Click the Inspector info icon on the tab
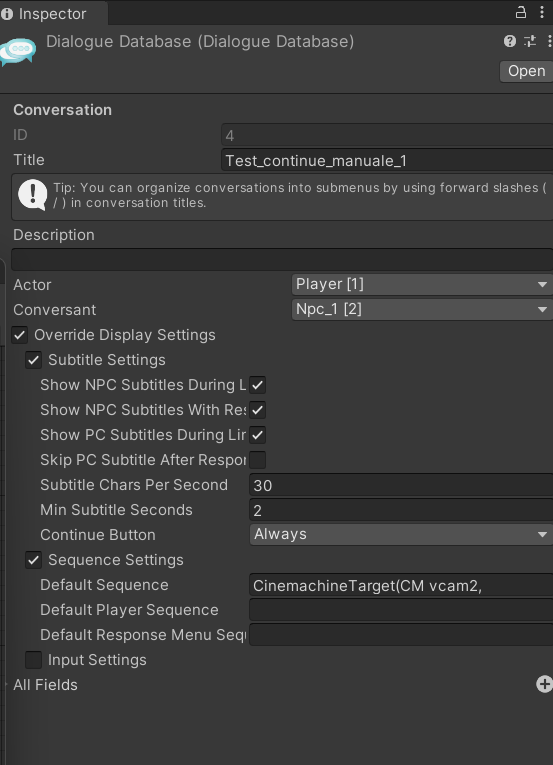The height and width of the screenshot is (765, 553). [7, 14]
